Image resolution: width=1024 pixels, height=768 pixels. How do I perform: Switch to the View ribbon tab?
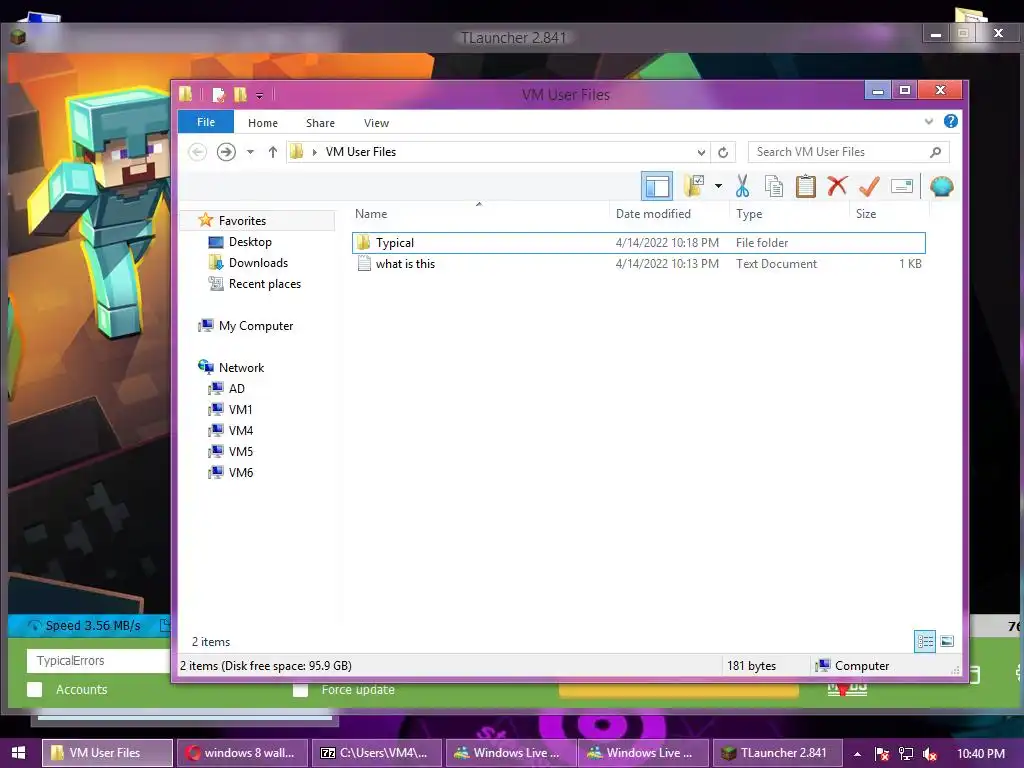point(376,123)
